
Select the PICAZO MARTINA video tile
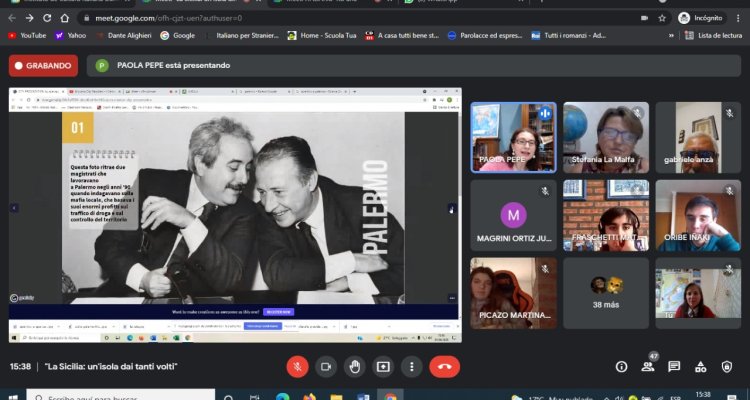coord(513,293)
